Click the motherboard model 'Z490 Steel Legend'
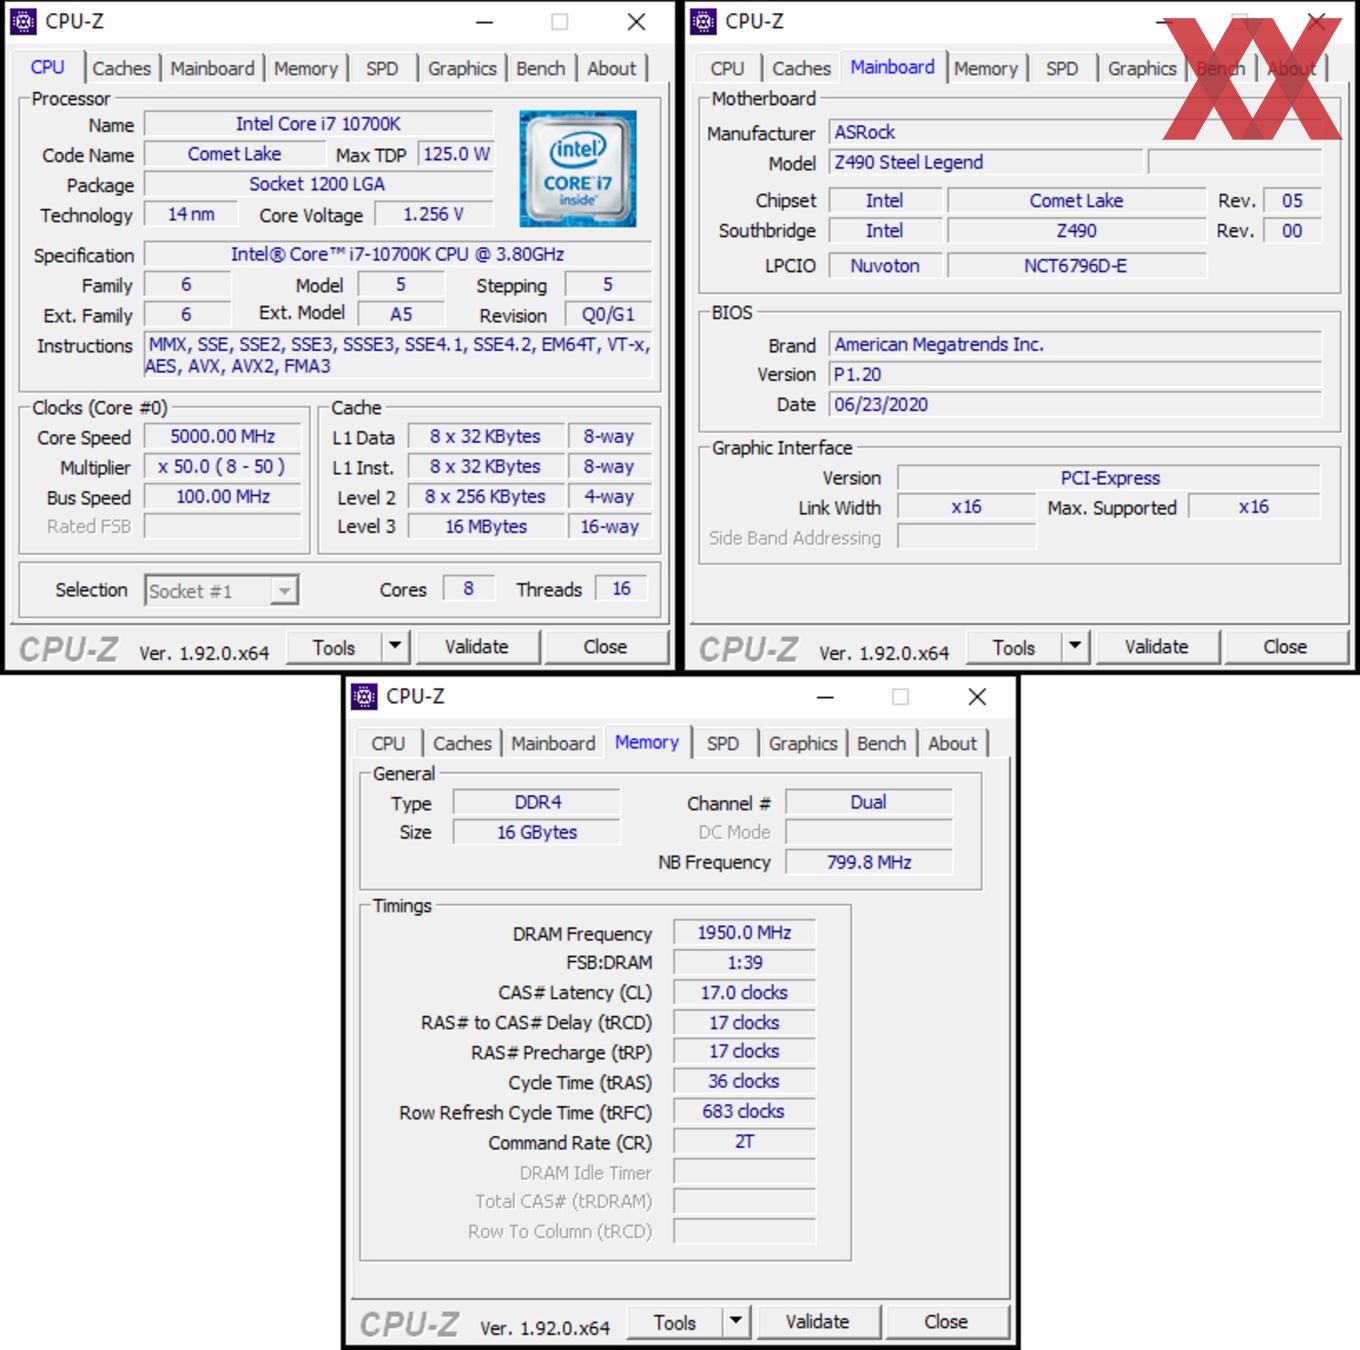Screen dimensions: 1360x1350 point(986,162)
